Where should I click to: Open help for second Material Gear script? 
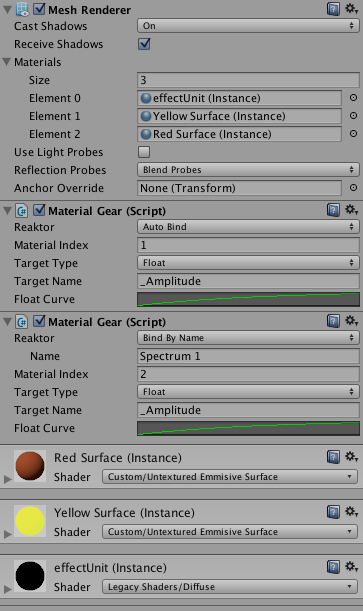click(x=333, y=321)
